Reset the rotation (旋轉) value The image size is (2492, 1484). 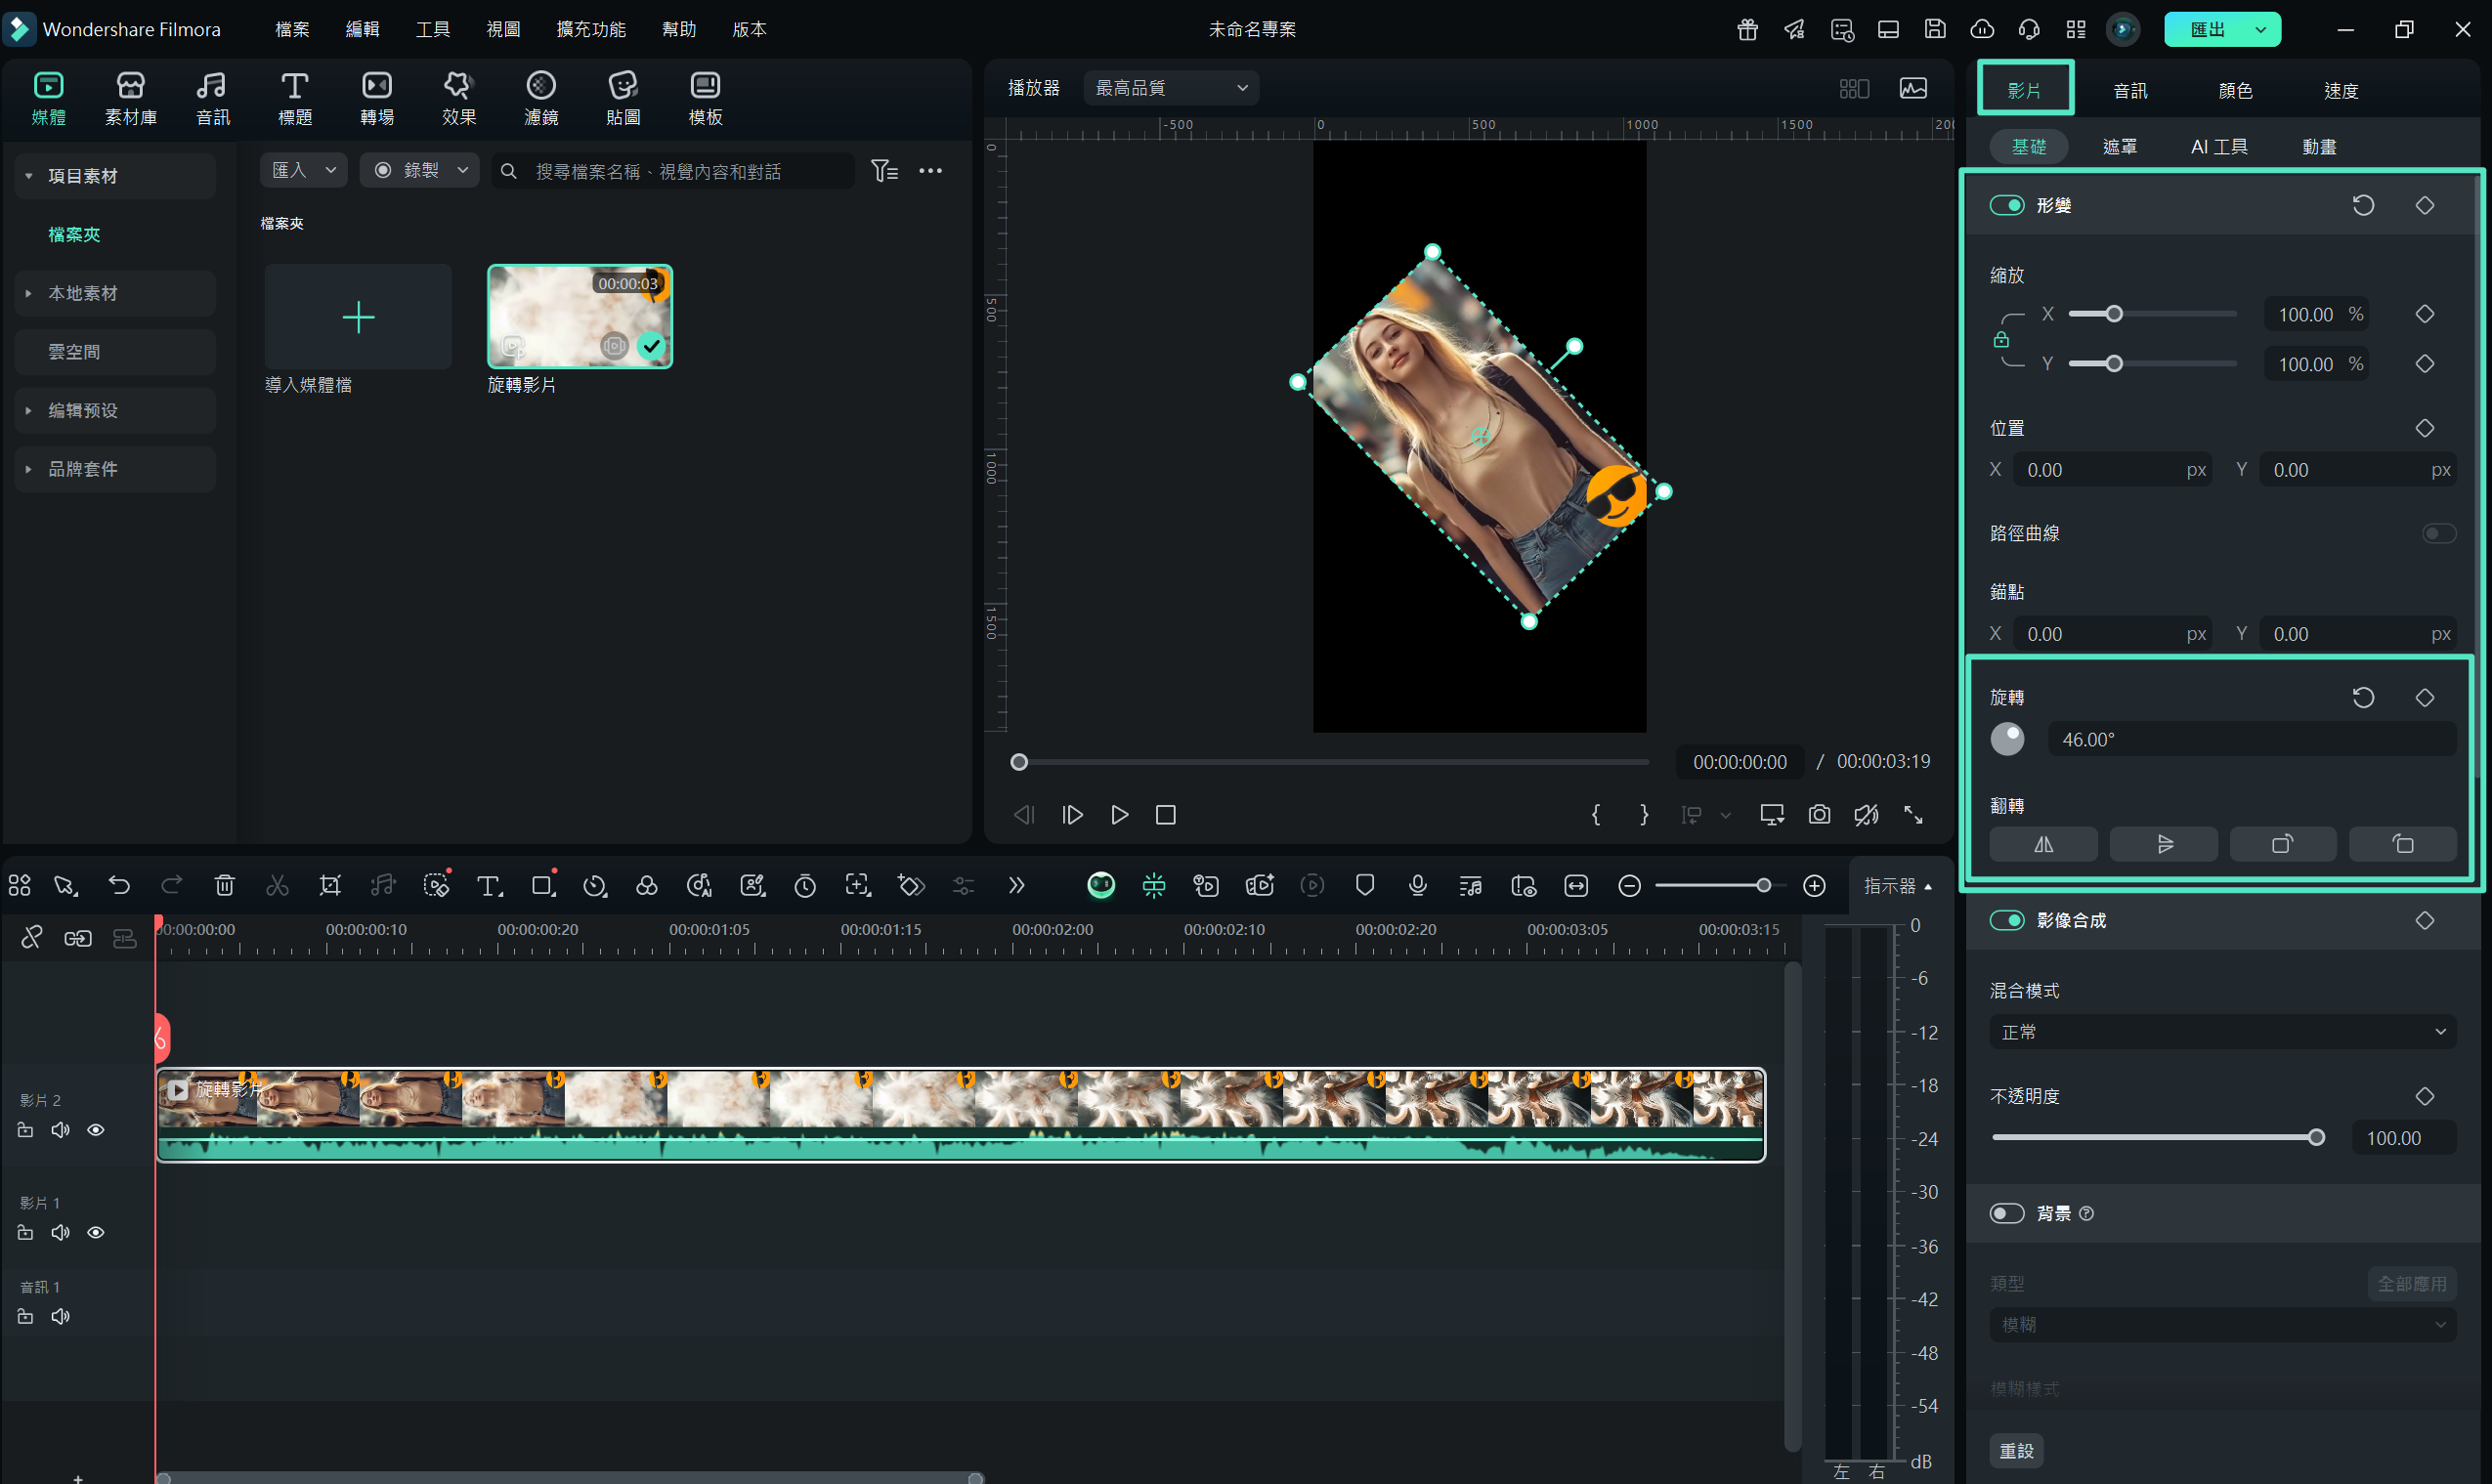pos(2363,697)
